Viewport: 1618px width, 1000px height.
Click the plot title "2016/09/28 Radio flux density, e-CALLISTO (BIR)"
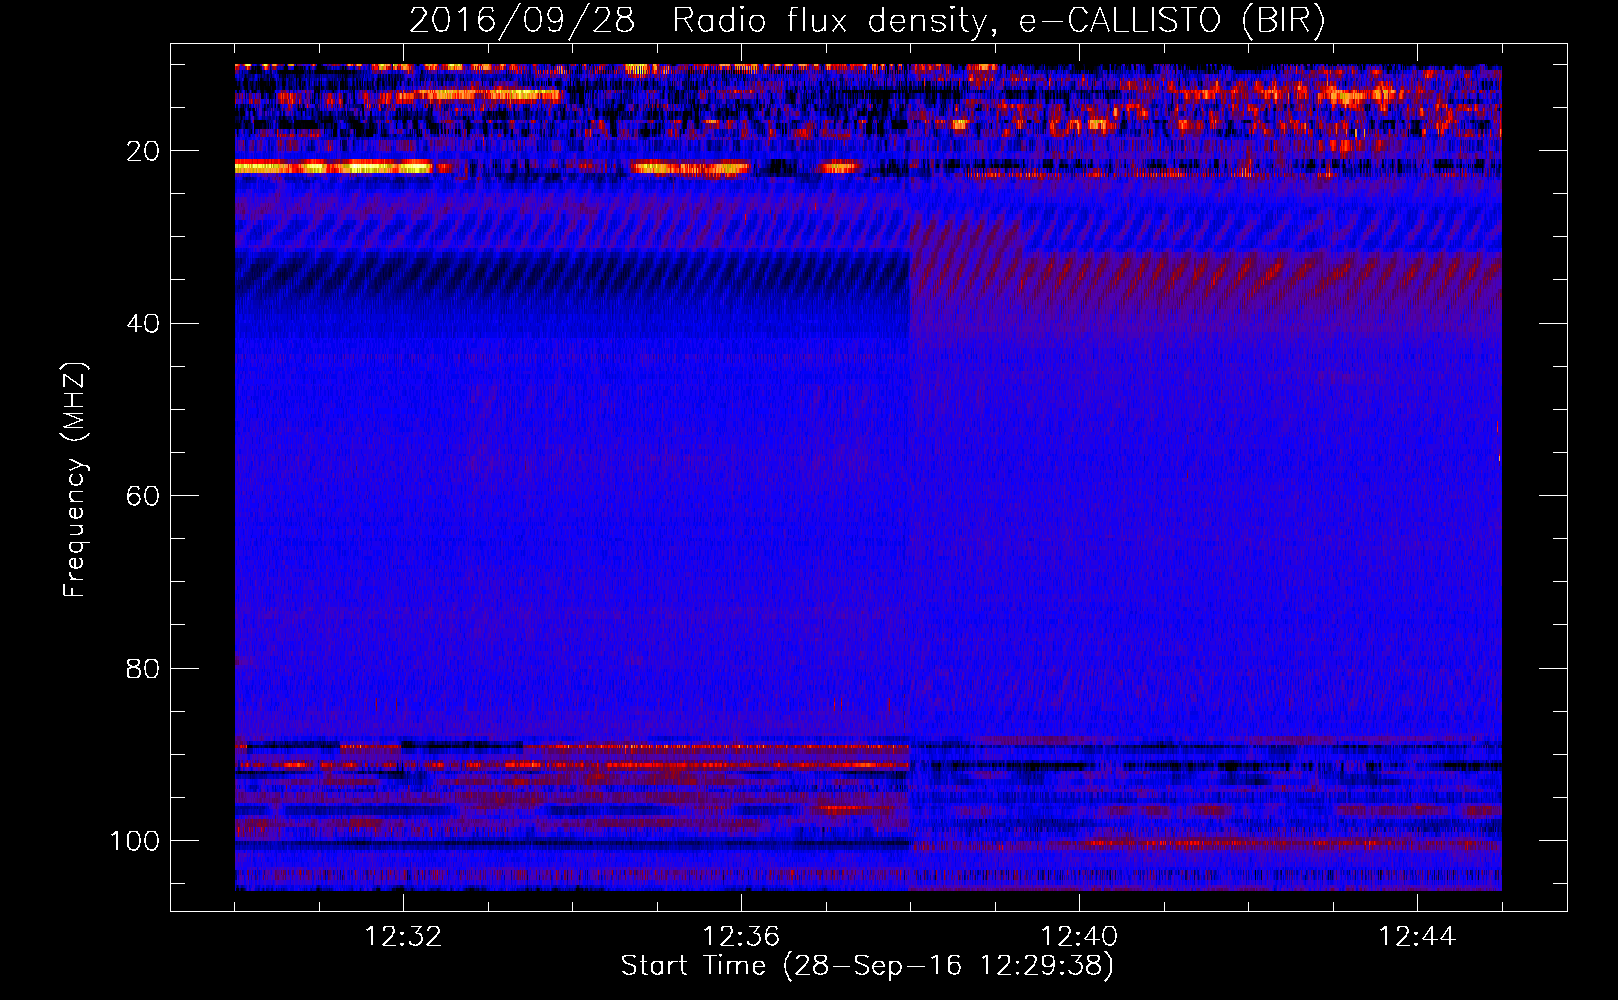tap(867, 21)
